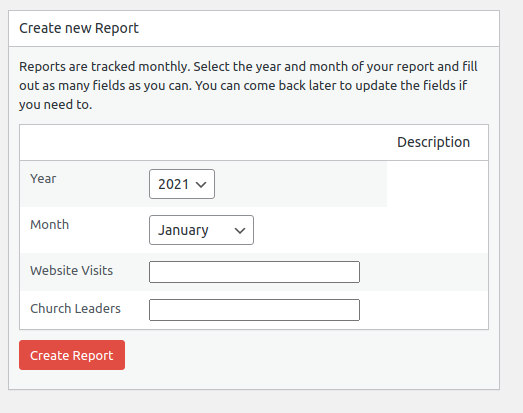Open the Year dropdown showing 2021
This screenshot has height=413, width=523.
point(182,184)
